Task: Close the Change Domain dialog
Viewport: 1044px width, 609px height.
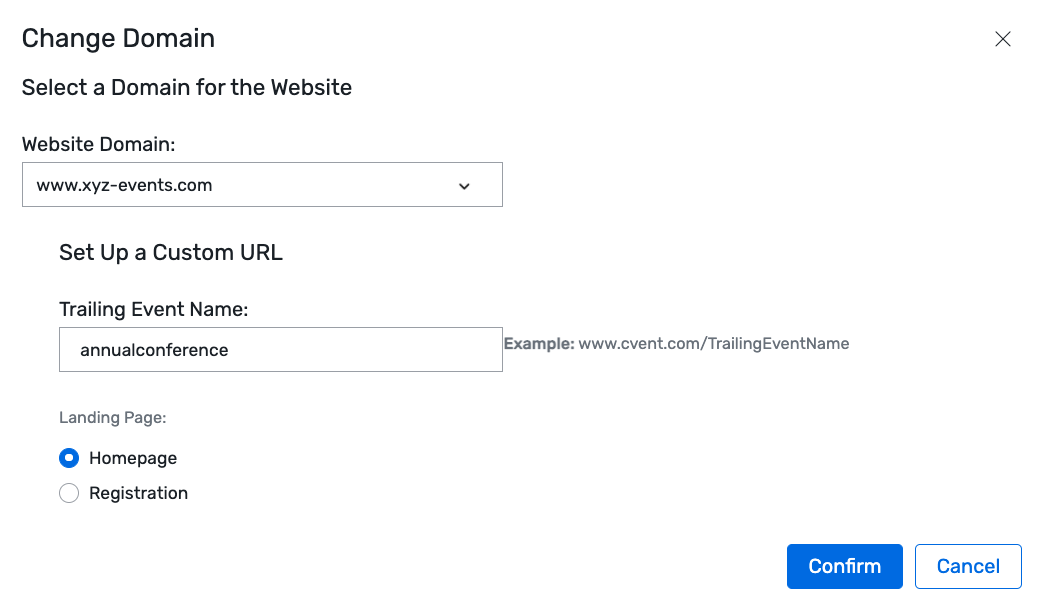Action: (x=1003, y=39)
